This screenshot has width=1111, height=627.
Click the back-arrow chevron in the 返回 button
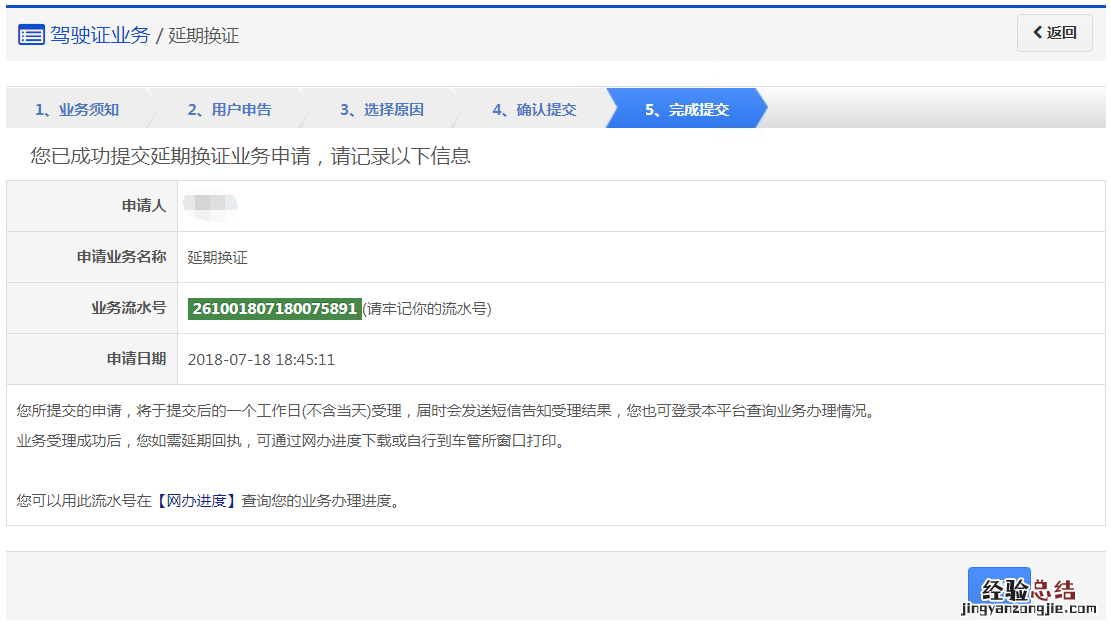click(x=1038, y=33)
